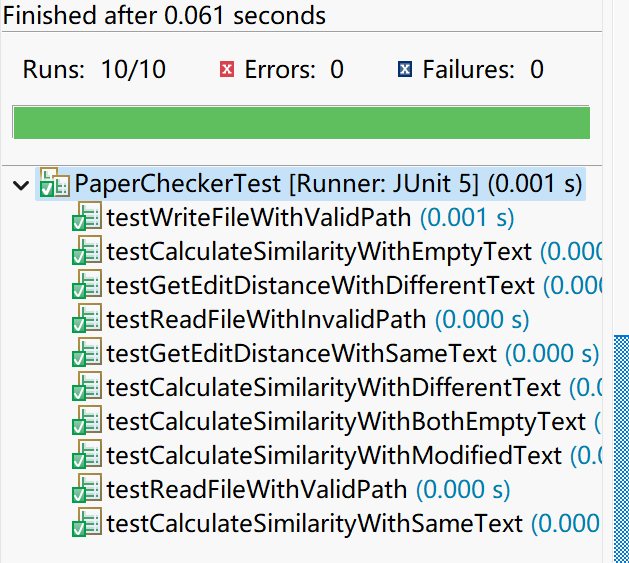
Task: Click testGetEditDistanceWithSameText test icon
Action: pos(87,353)
